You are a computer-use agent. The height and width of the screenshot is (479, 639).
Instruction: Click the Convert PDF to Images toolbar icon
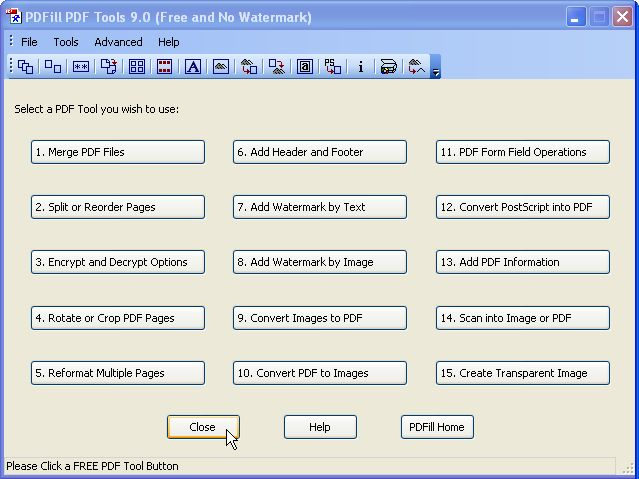(277, 66)
